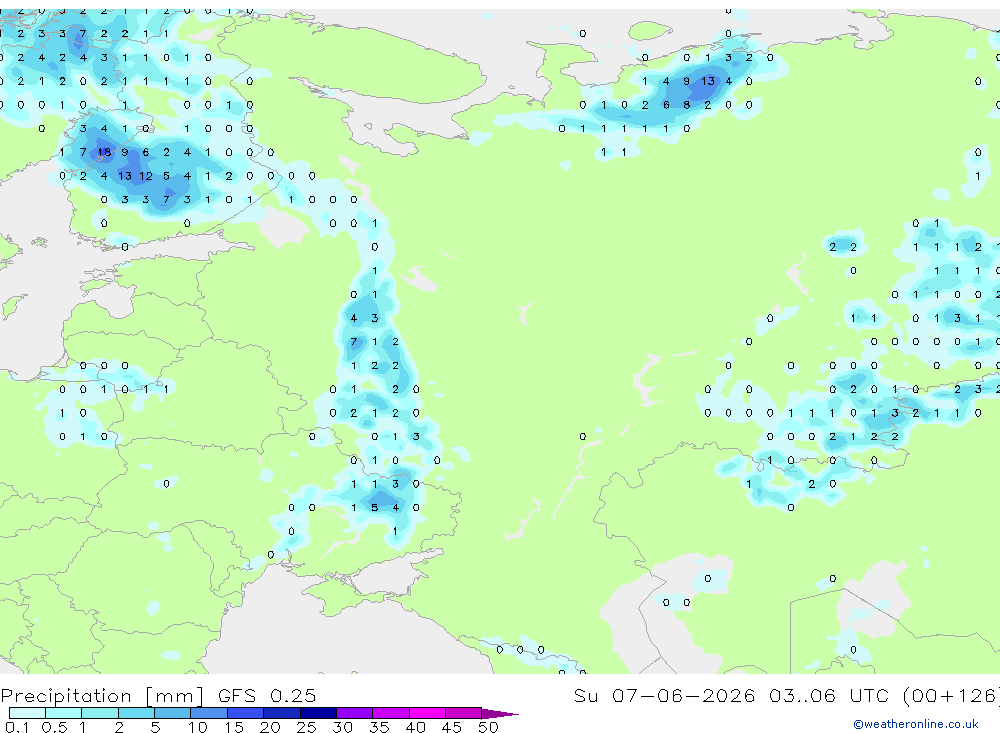Image resolution: width=1000 pixels, height=733 pixels.
Task: Click the legend label '25'
Action: pyautogui.click(x=306, y=727)
